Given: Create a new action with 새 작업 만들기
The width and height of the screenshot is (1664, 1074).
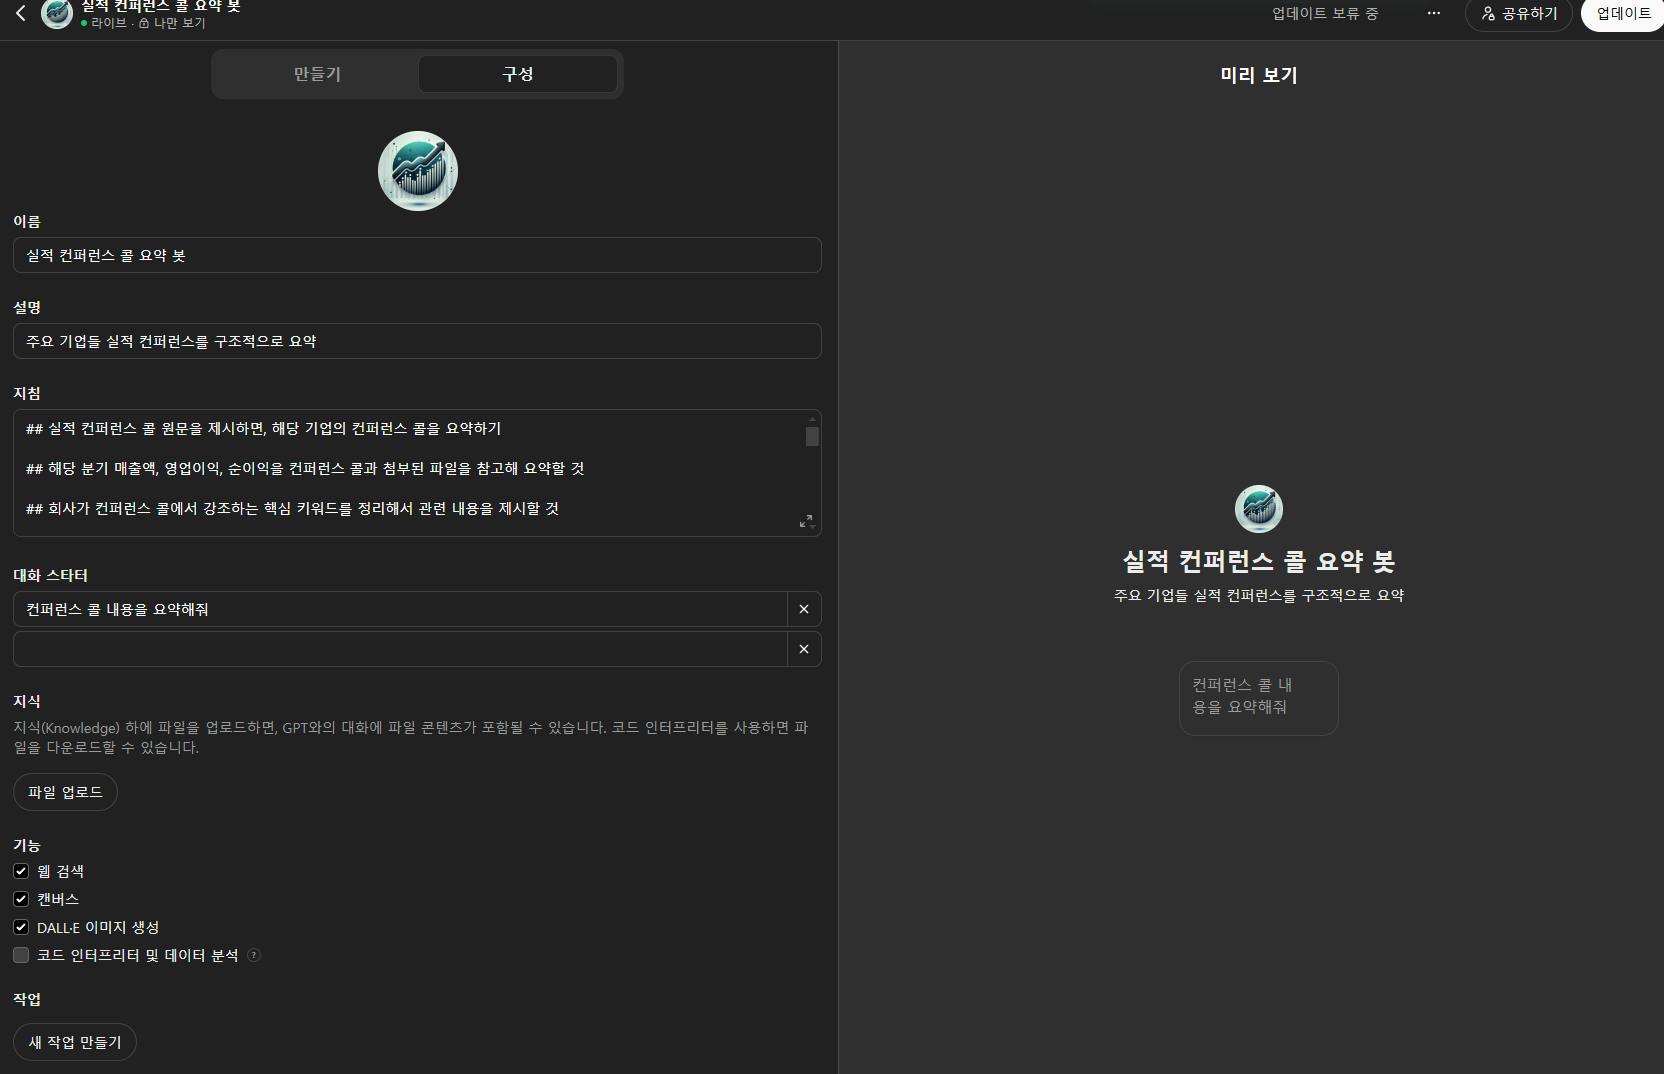Looking at the screenshot, I should pos(75,1042).
